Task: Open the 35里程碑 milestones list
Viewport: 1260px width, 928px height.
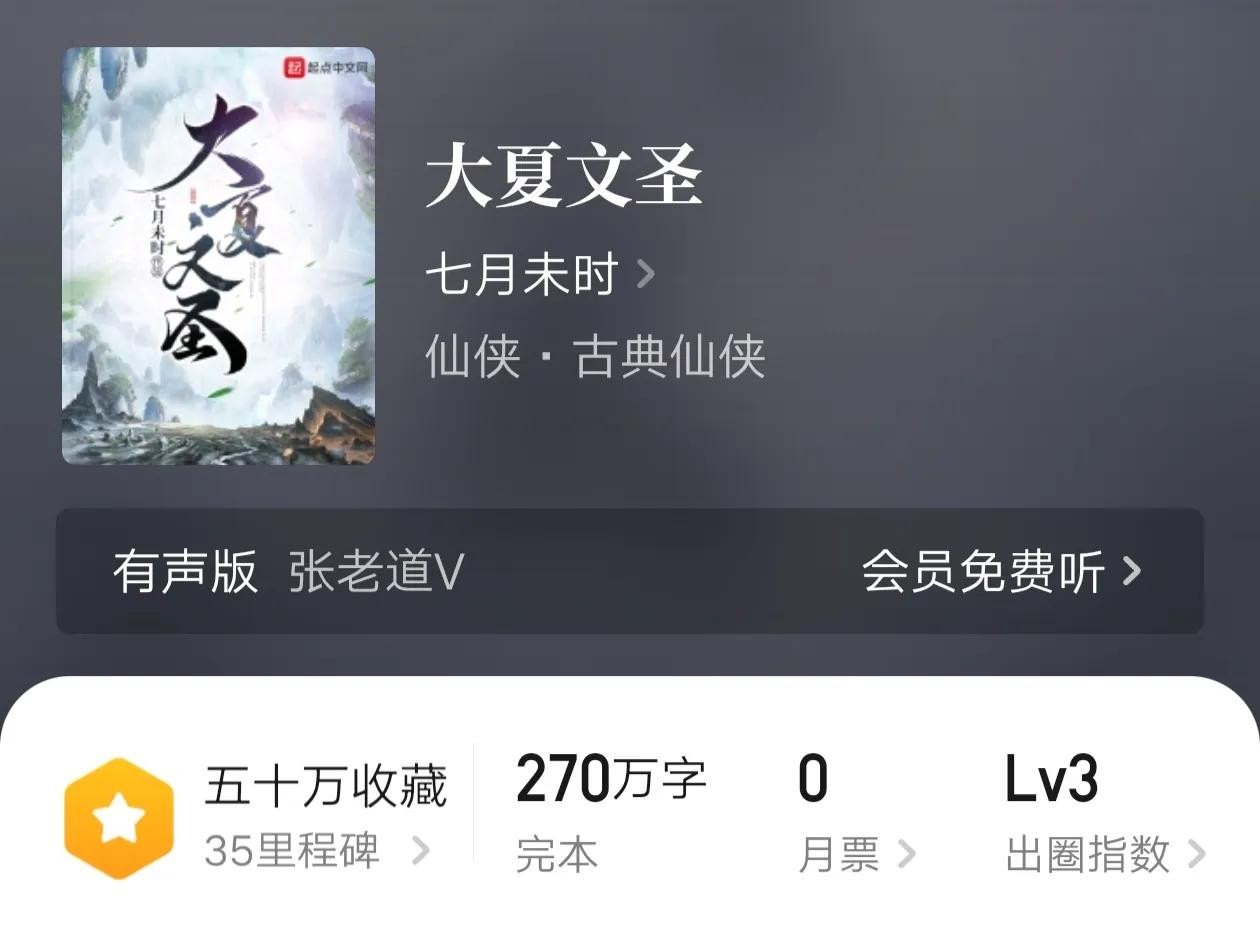Action: 292,851
